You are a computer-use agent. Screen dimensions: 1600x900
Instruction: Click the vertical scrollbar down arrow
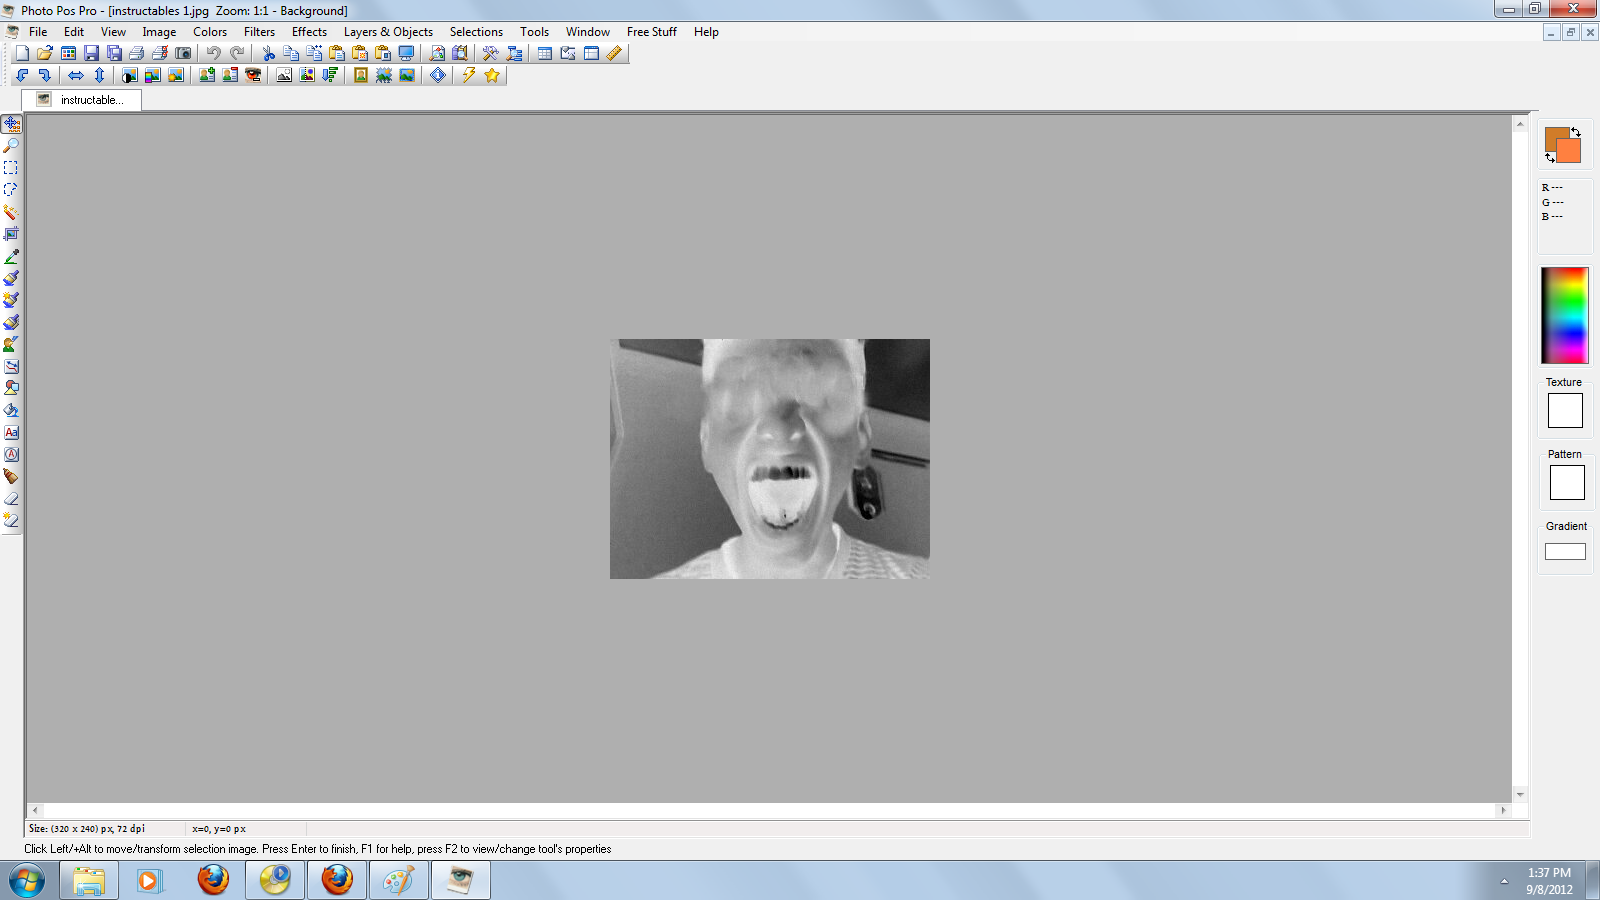1520,795
